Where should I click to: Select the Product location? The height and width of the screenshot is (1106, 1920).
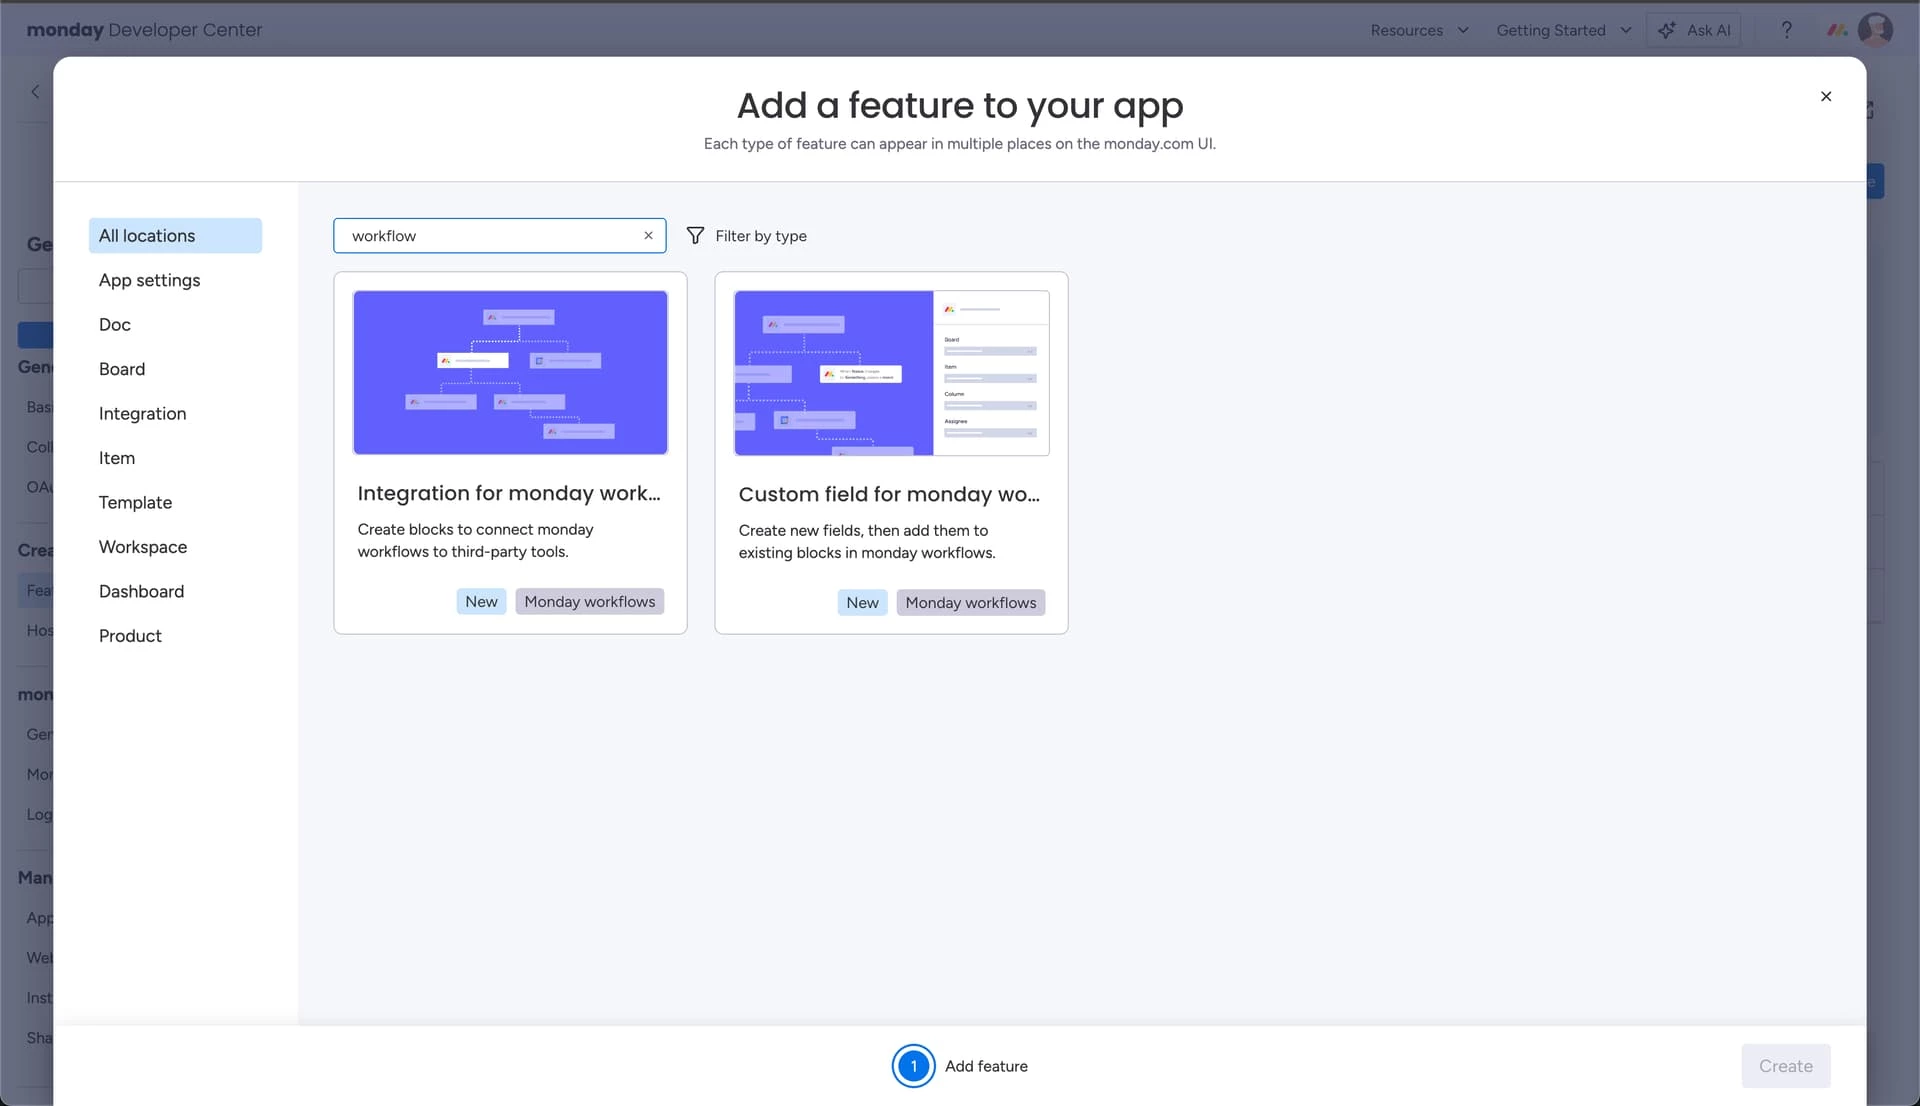pyautogui.click(x=175, y=636)
